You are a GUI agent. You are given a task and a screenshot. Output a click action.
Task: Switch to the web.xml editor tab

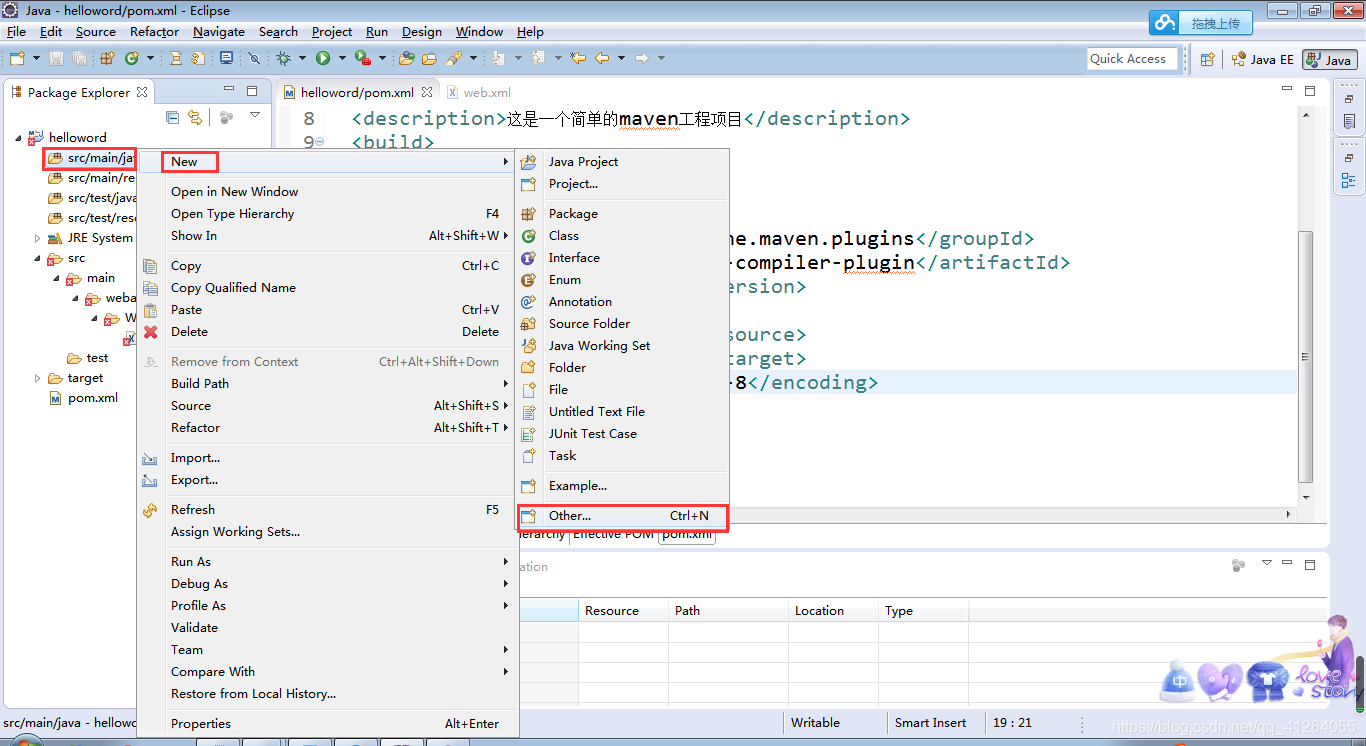pos(479,92)
